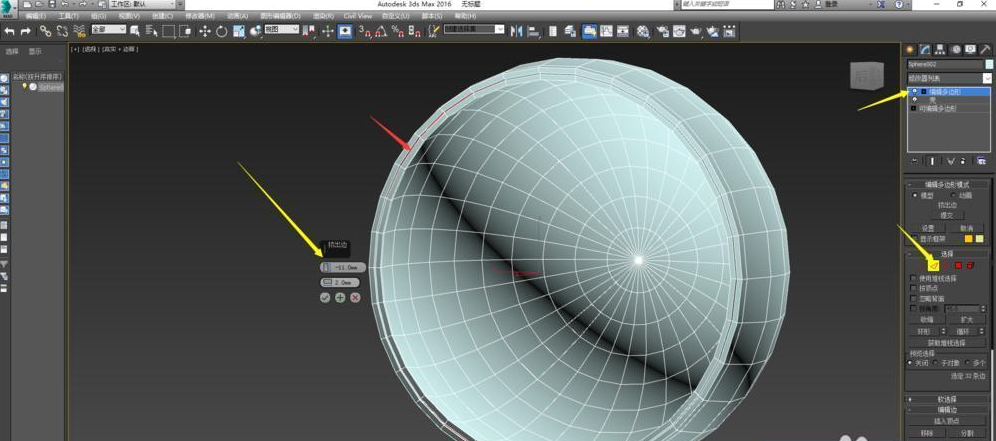Cancel extrude with the X icon
Viewport: 996px width, 441px height.
pyautogui.click(x=355, y=298)
